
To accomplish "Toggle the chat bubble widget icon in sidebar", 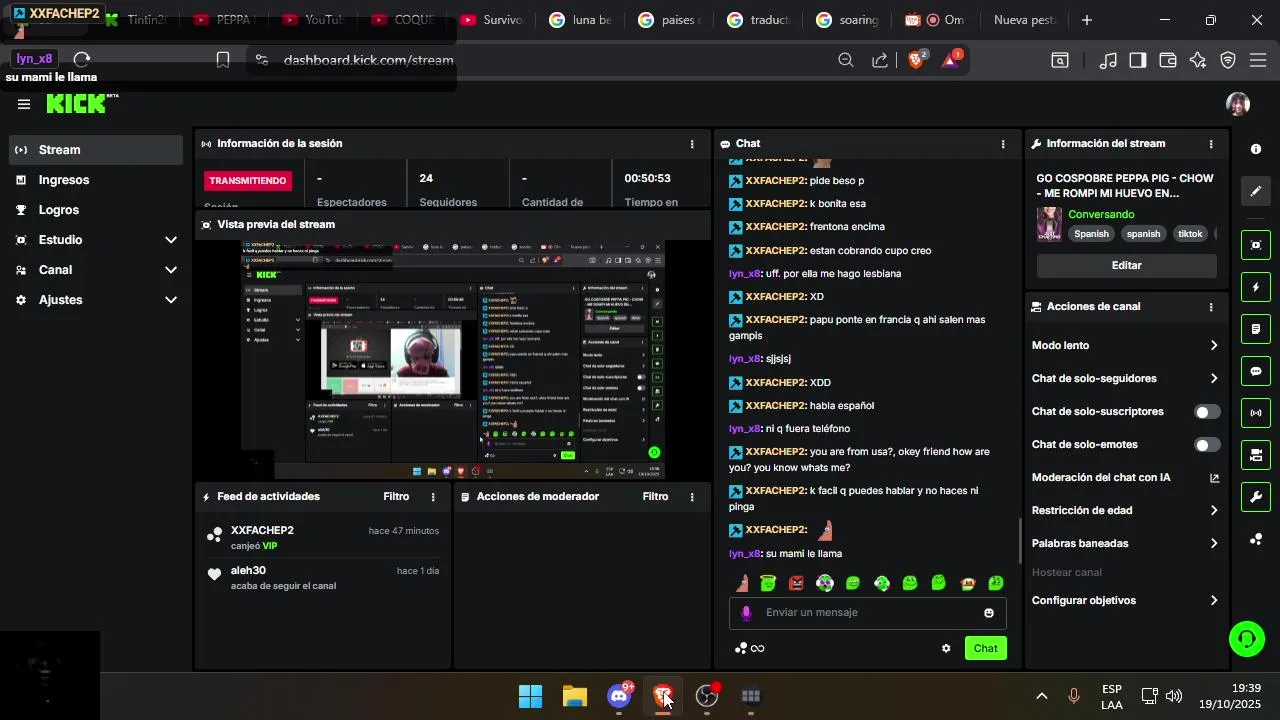I will [1256, 371].
